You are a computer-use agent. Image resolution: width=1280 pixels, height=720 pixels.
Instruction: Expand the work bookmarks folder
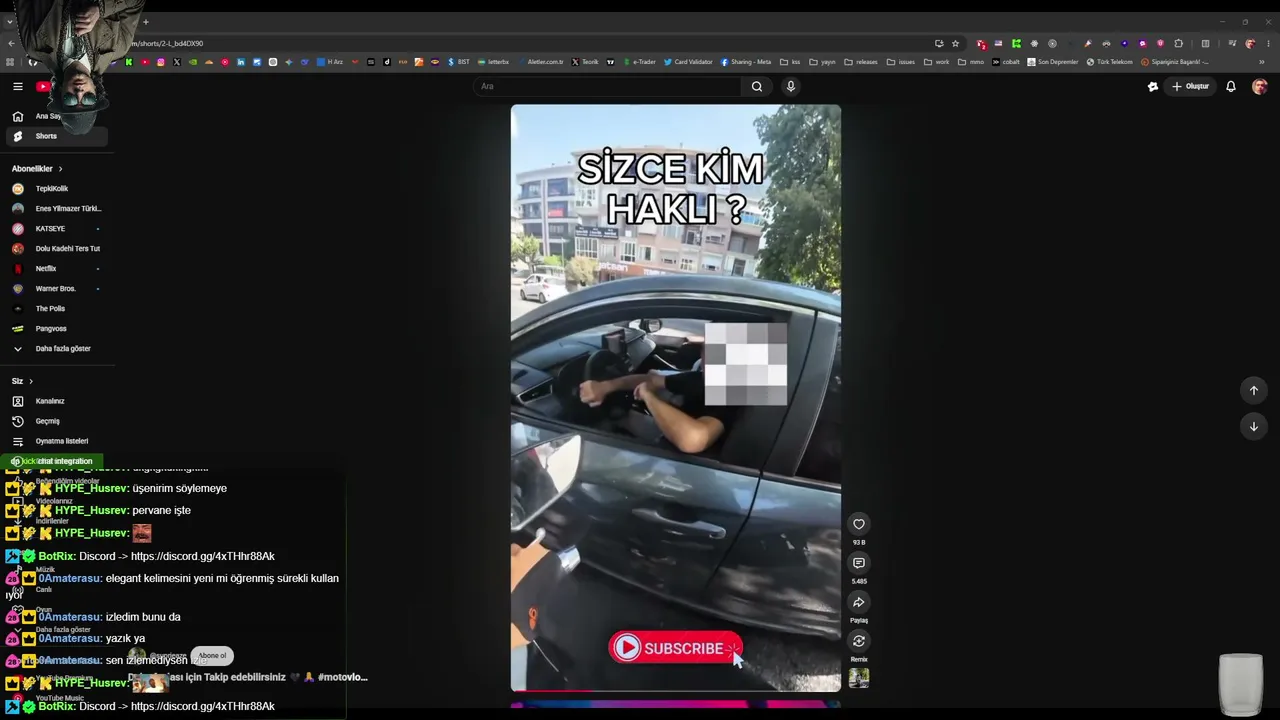tap(937, 62)
